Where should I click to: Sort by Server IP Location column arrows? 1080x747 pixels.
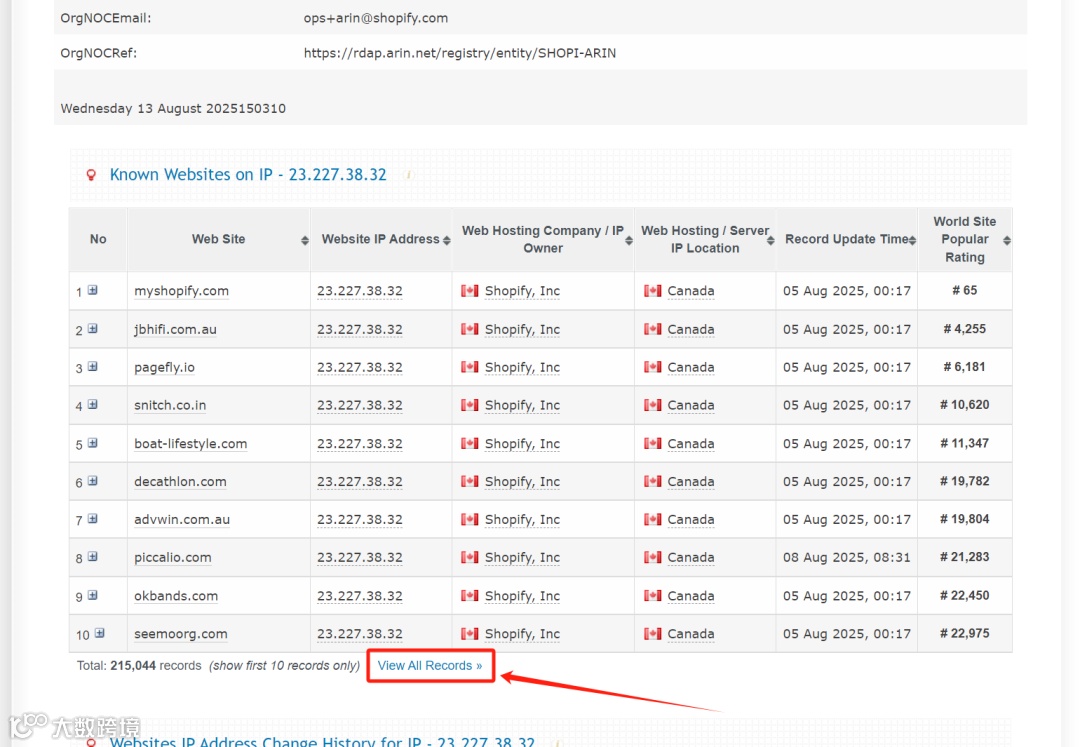click(770, 240)
